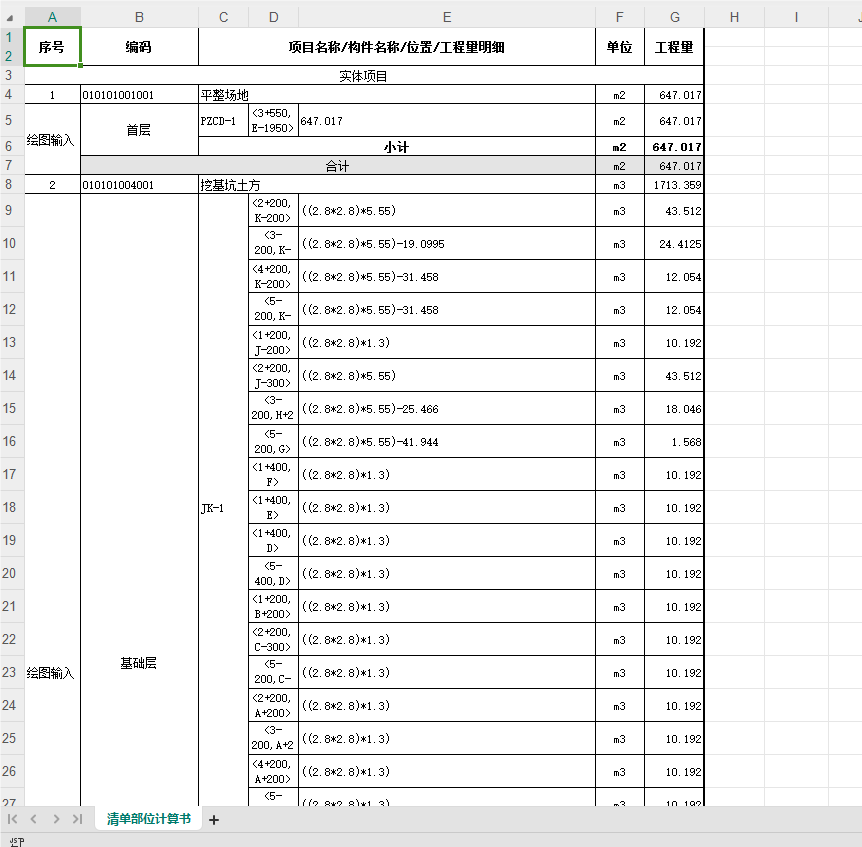This screenshot has width=862, height=847.
Task: Select position cell <4+200, A+200>
Action: tap(273, 771)
